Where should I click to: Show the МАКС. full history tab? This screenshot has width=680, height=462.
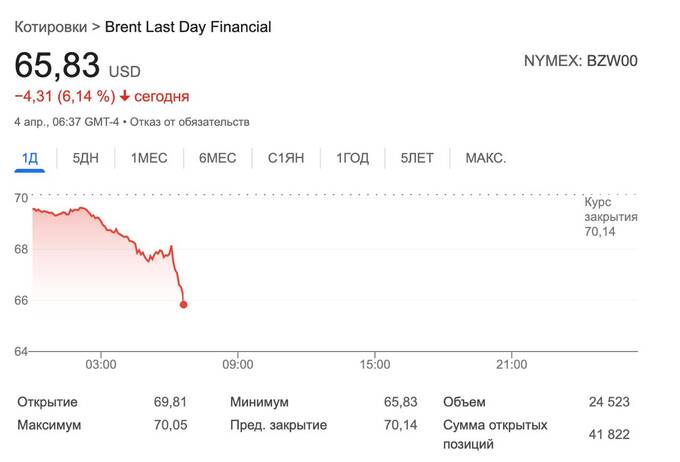pos(486,158)
